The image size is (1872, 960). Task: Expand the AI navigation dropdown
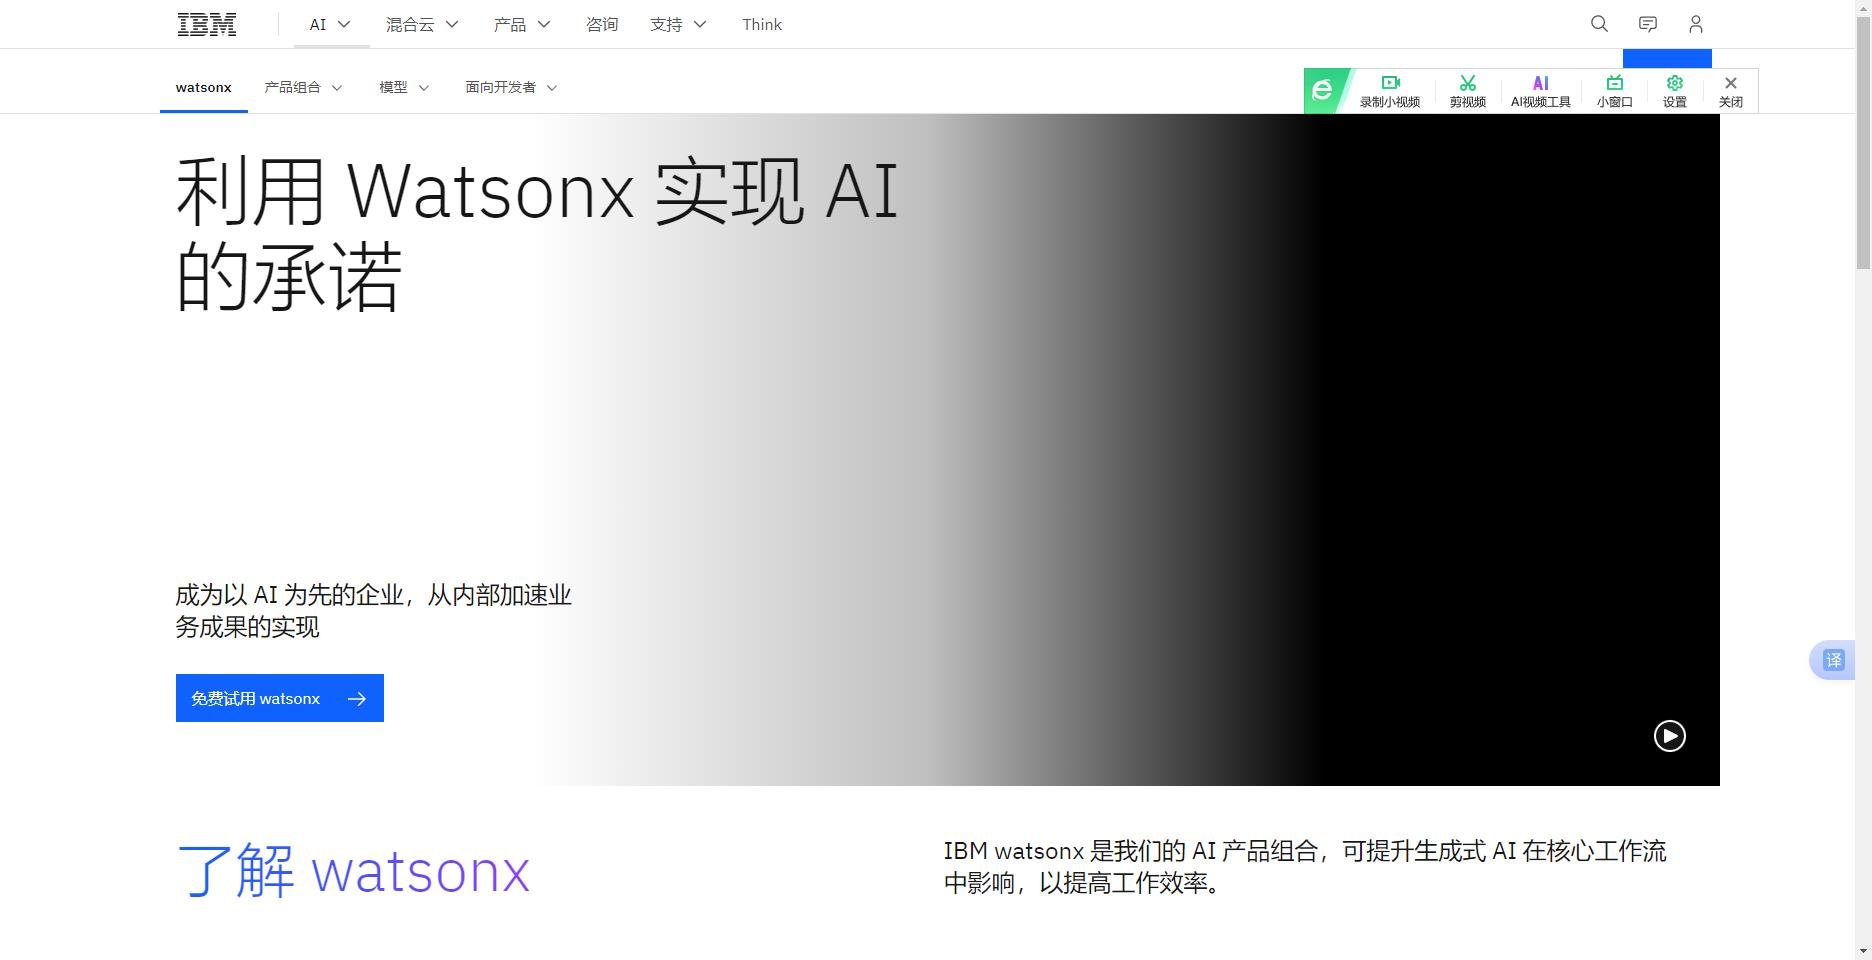click(x=330, y=24)
